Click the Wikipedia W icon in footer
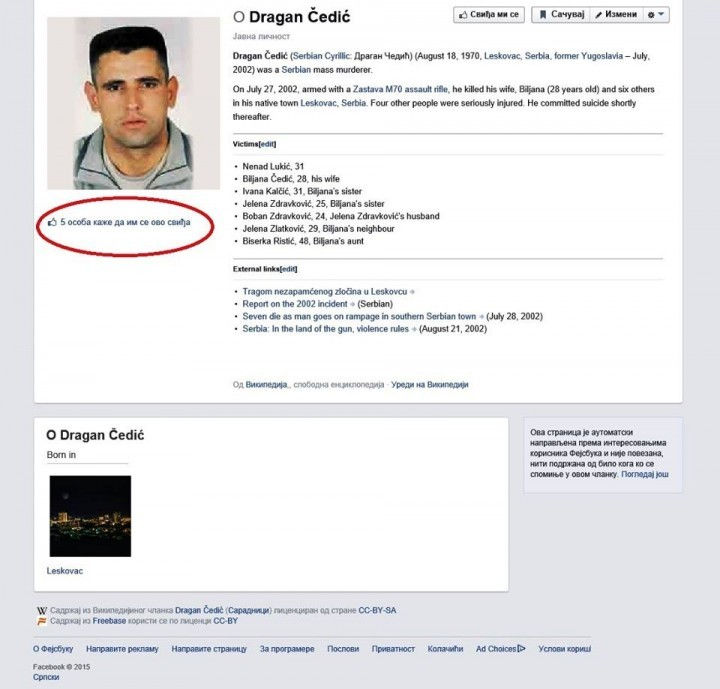 click(x=42, y=610)
